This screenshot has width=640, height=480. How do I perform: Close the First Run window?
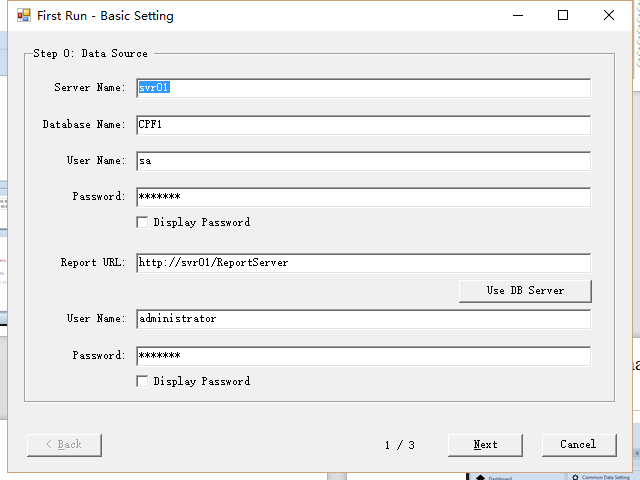point(609,16)
